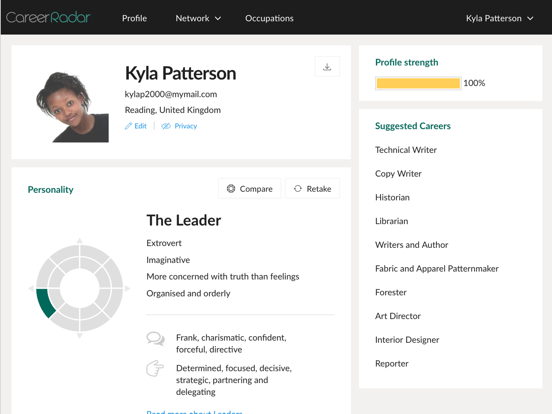This screenshot has width=552, height=414.
Task: Click the Personality section heading
Action: (51, 190)
